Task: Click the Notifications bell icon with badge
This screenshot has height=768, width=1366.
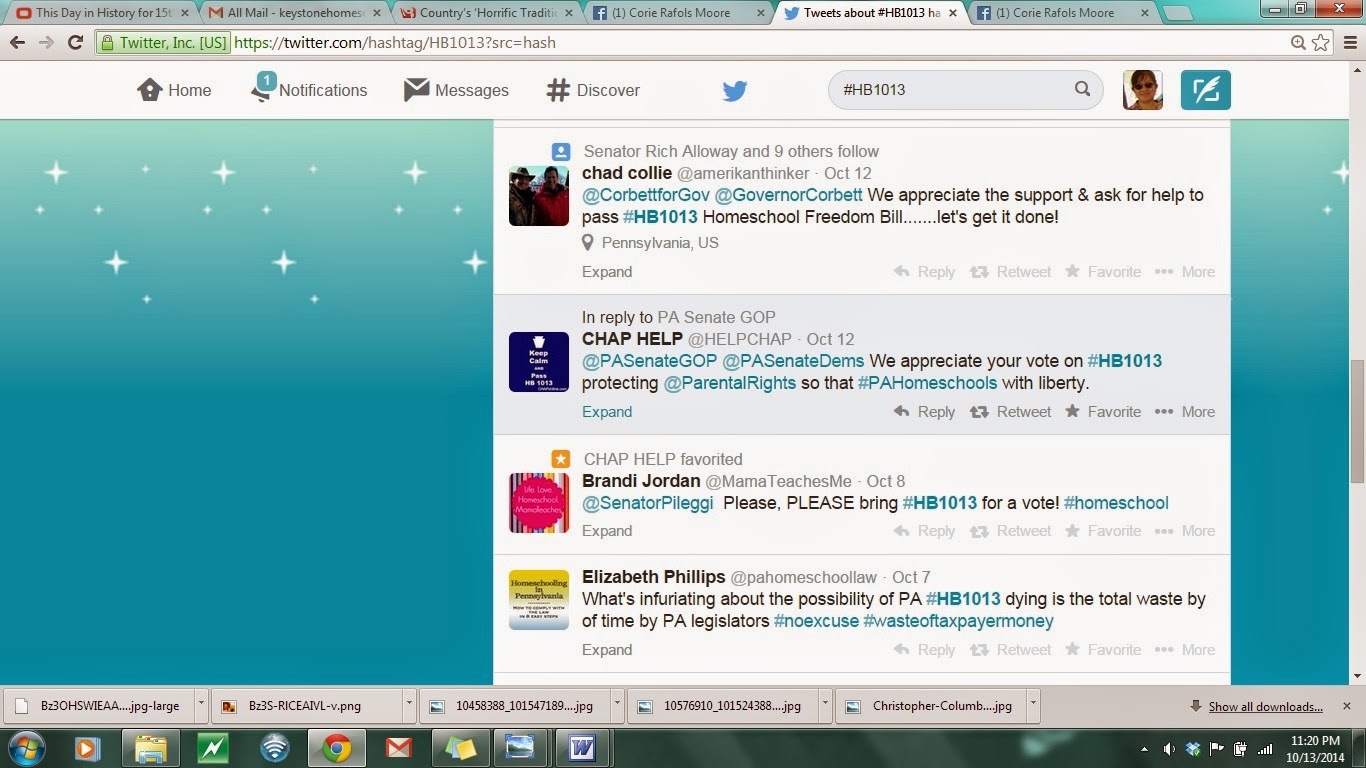Action: (x=263, y=86)
